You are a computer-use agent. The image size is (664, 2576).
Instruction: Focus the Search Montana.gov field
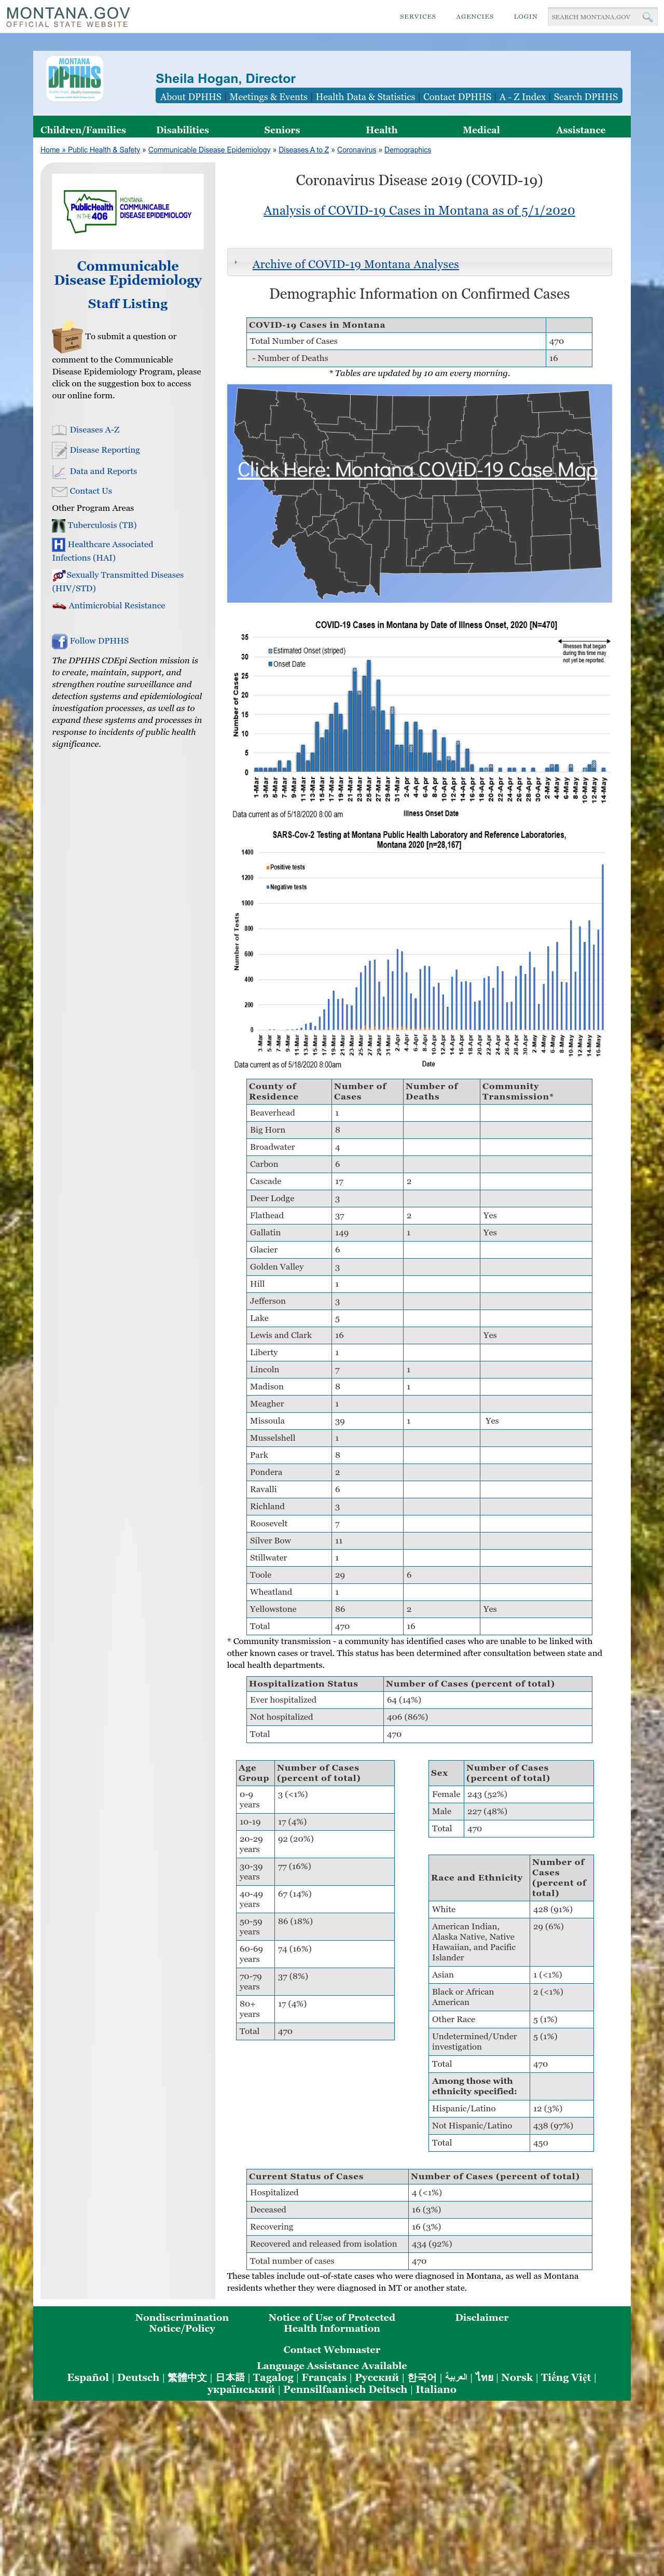594,17
